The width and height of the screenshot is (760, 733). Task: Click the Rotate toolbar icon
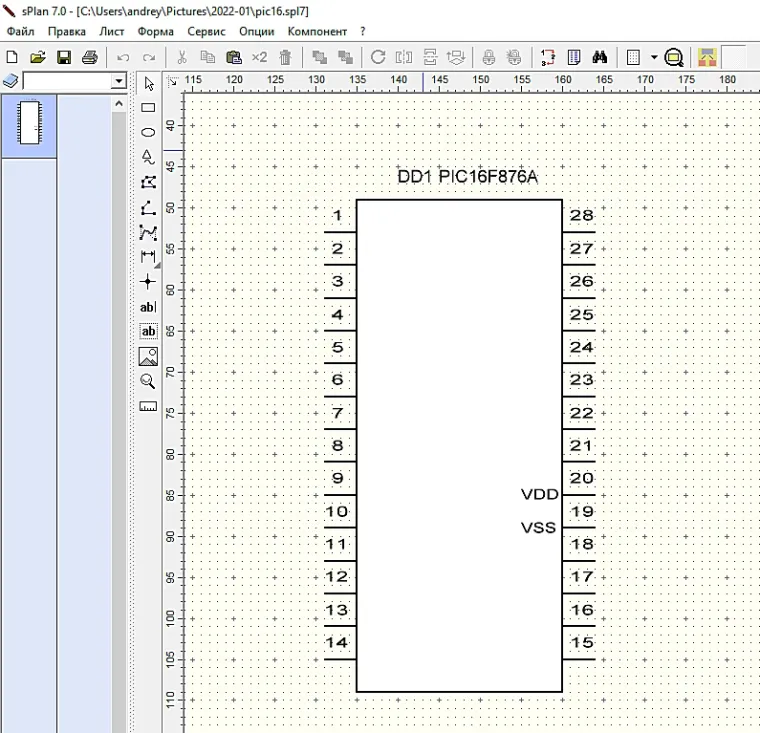coord(378,57)
